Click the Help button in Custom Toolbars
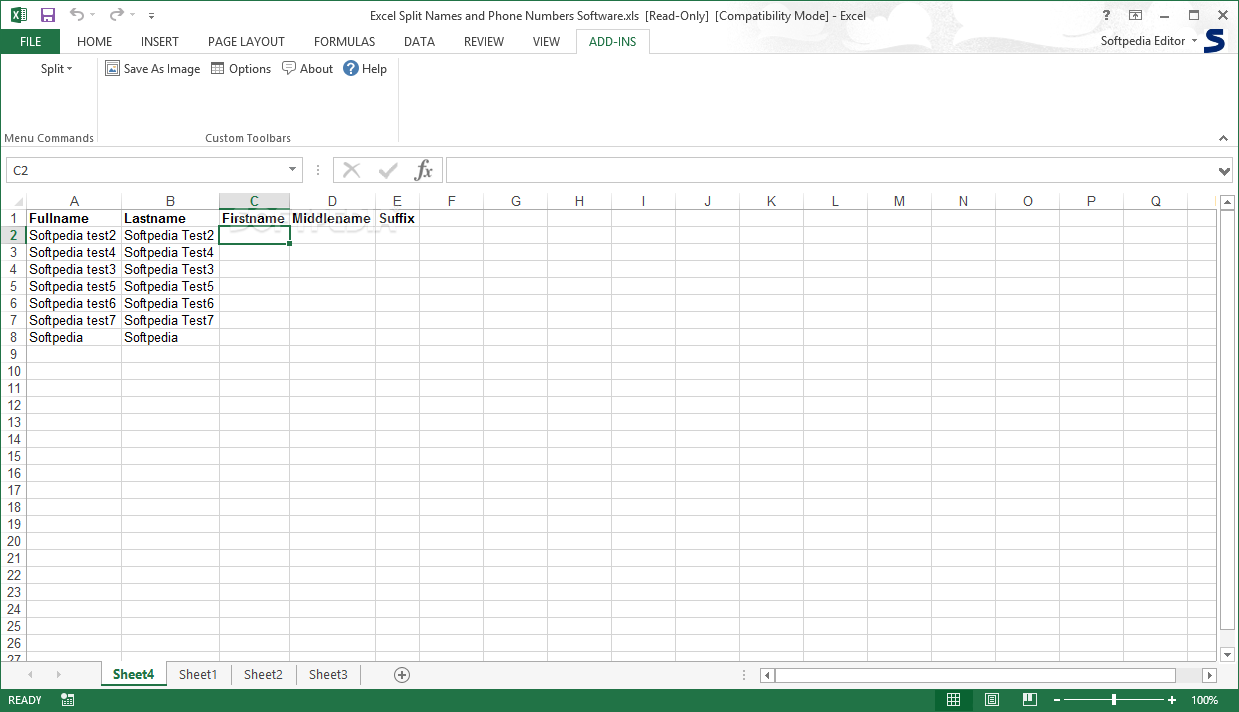The image size is (1239, 712). (365, 69)
